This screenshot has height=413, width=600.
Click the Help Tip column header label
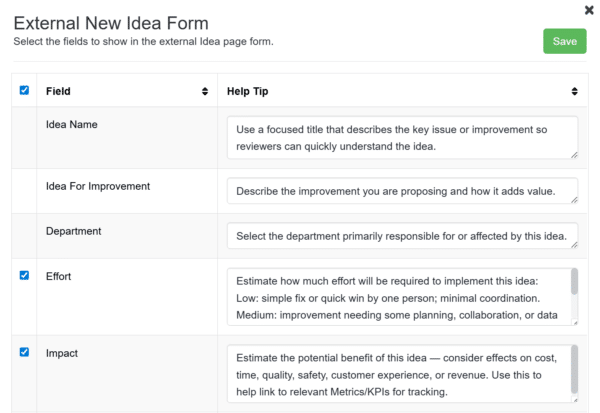[247, 91]
